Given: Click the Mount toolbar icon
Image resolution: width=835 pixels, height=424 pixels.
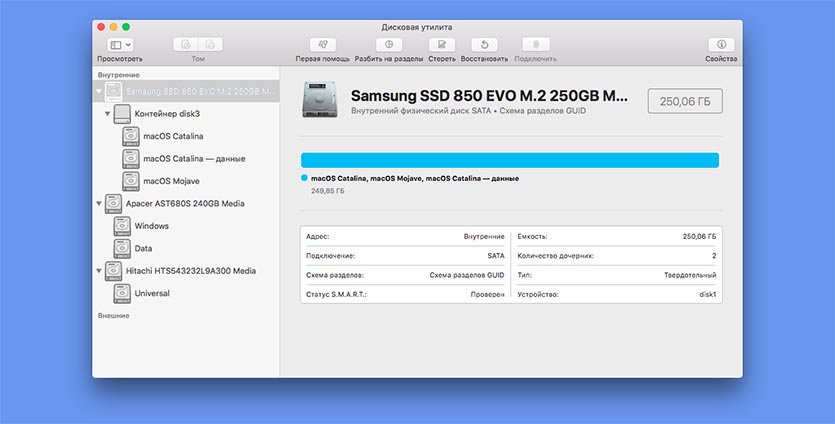Looking at the screenshot, I should tap(536, 45).
